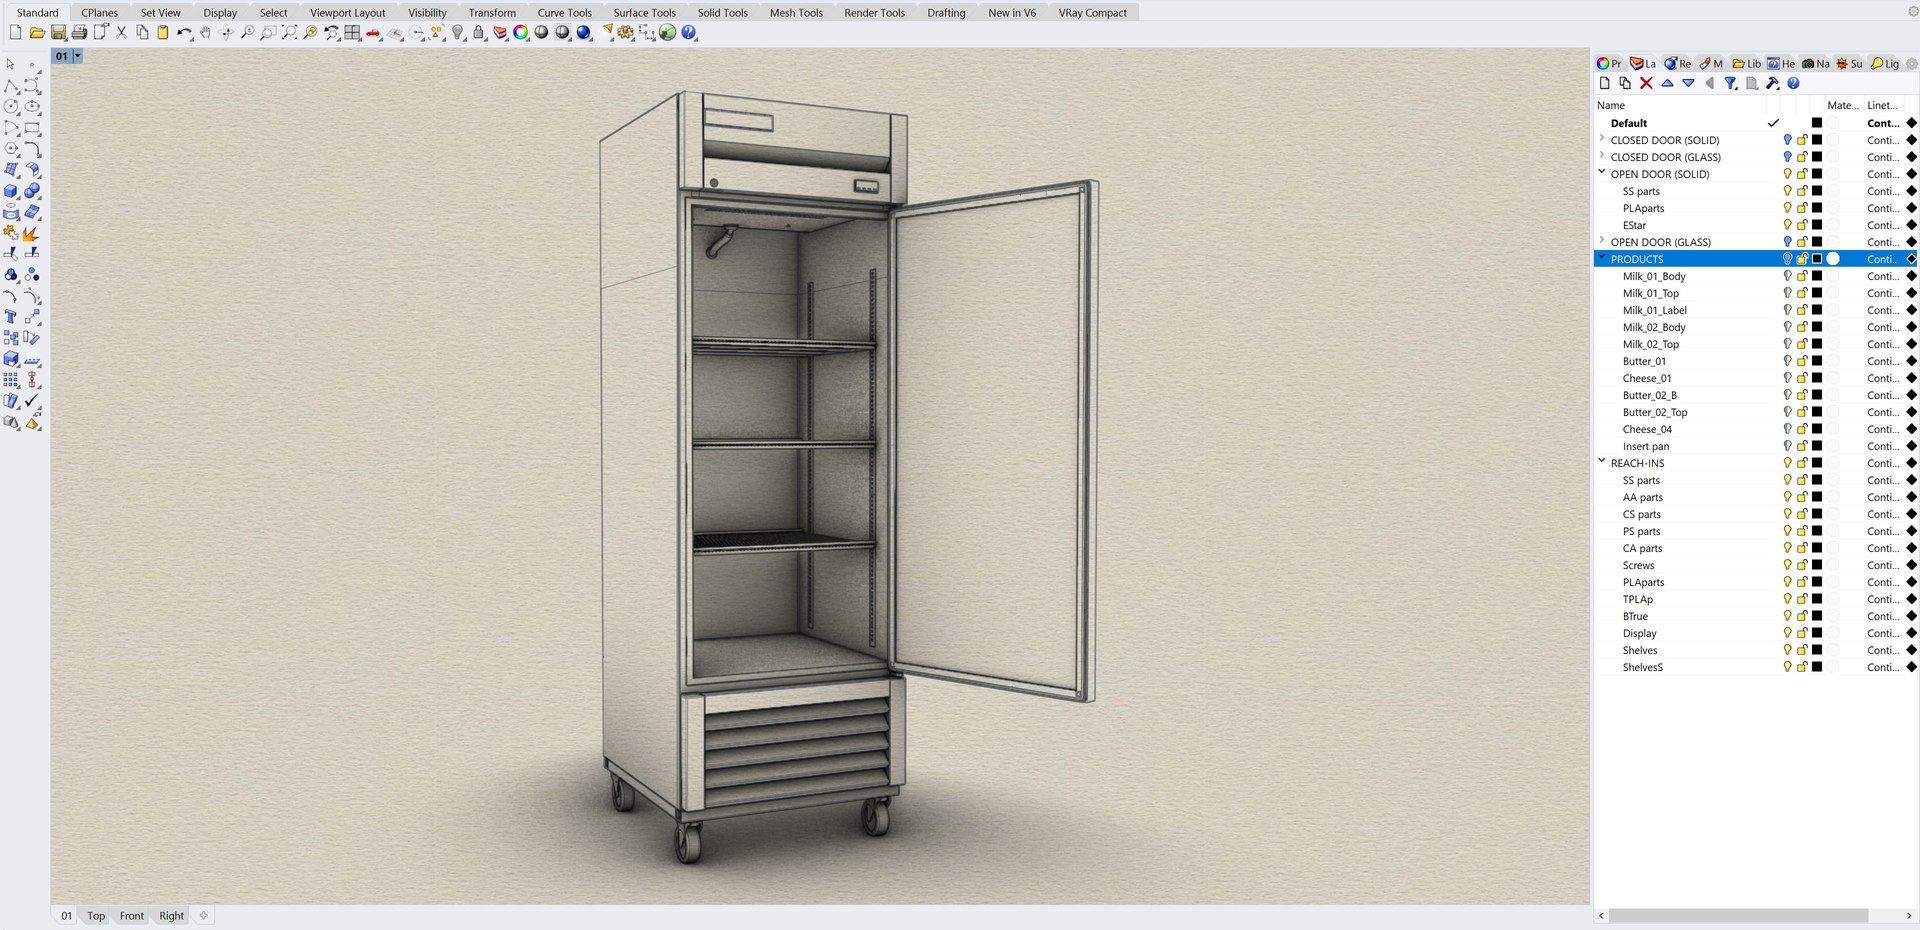Save the model with the floppy disk icon
This screenshot has height=930, width=1920.
click(x=58, y=33)
